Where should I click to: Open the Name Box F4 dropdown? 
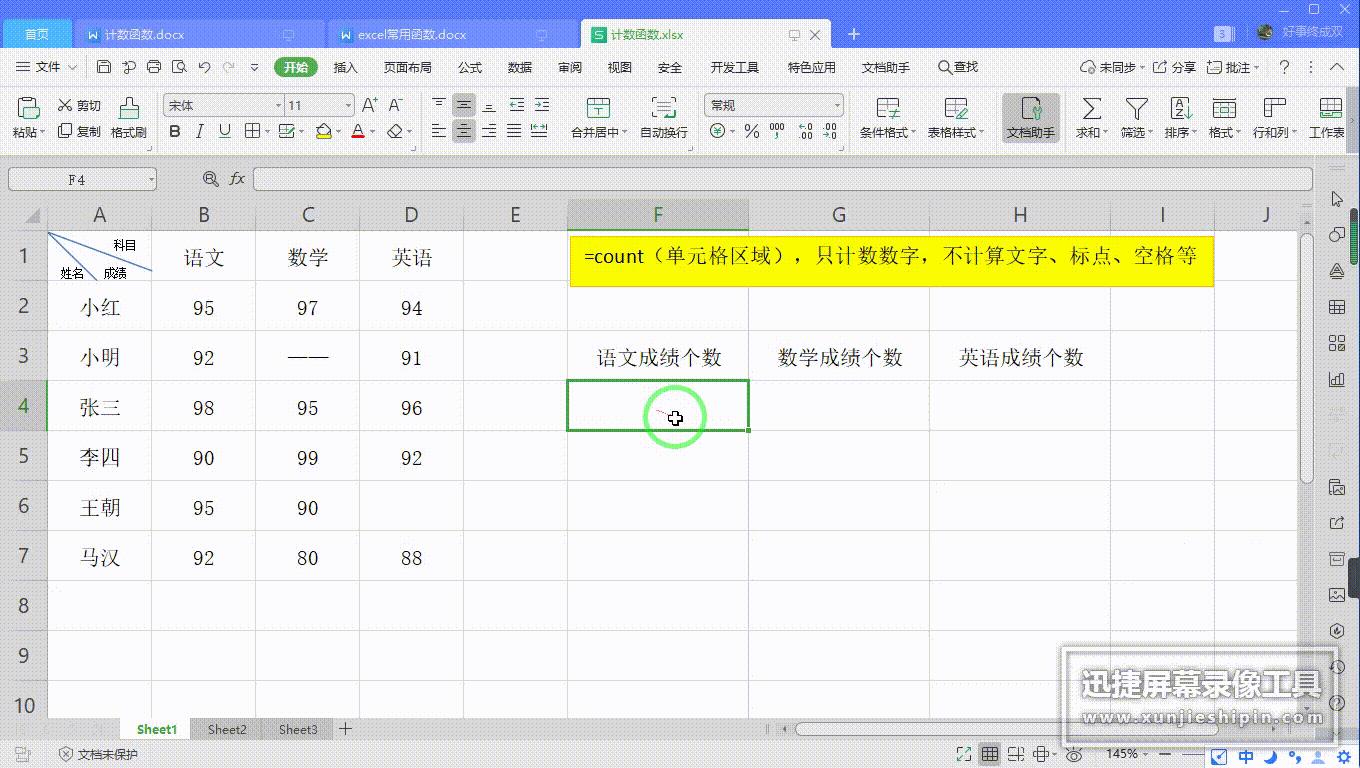151,180
